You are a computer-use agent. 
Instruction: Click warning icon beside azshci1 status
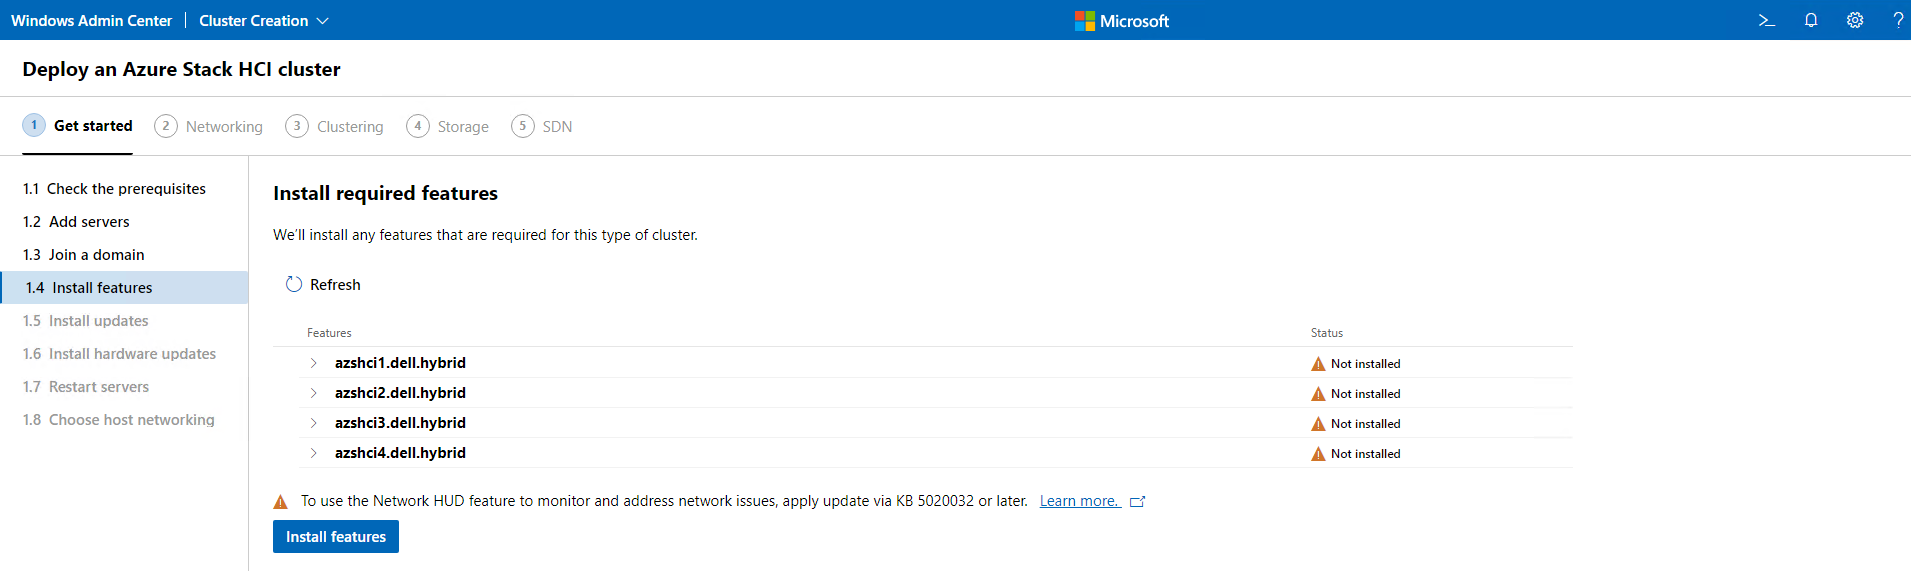click(1318, 364)
